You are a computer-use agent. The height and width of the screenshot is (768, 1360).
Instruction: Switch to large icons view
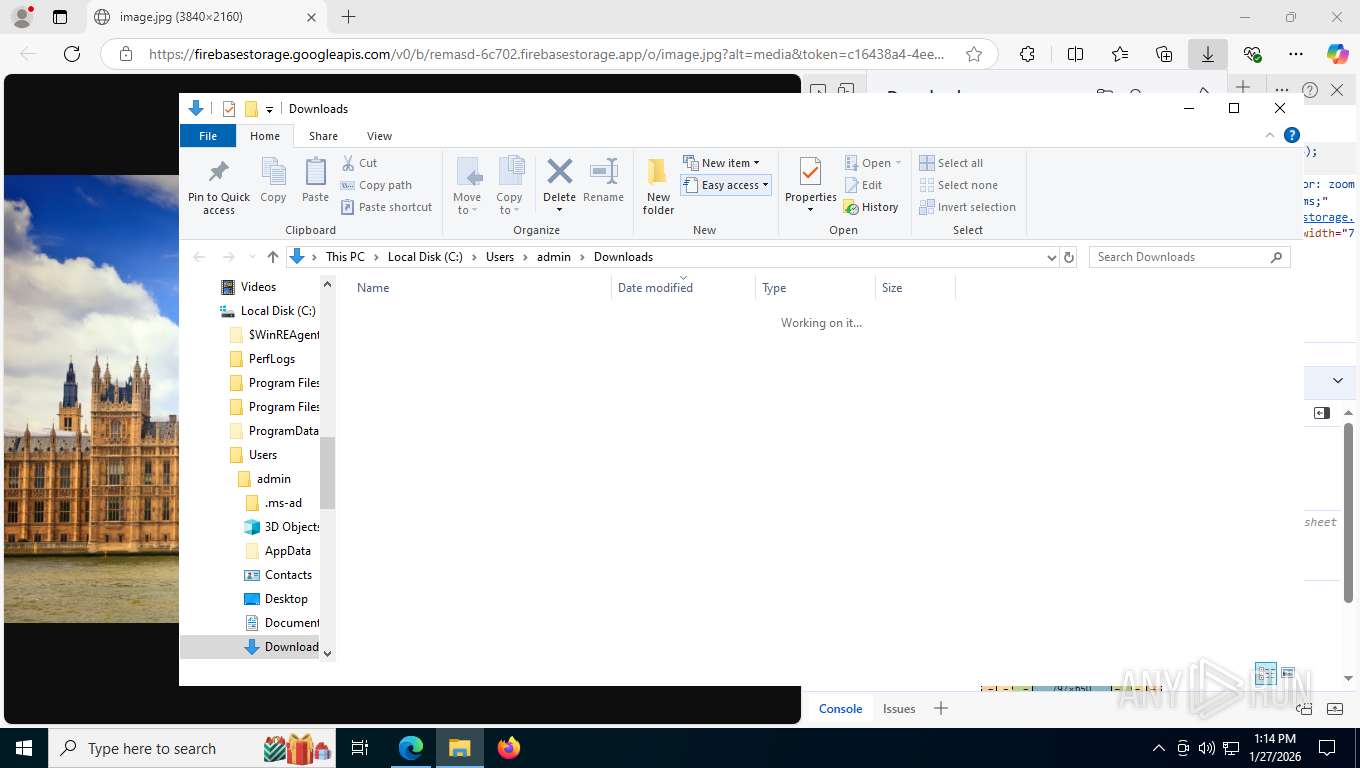(x=1287, y=673)
